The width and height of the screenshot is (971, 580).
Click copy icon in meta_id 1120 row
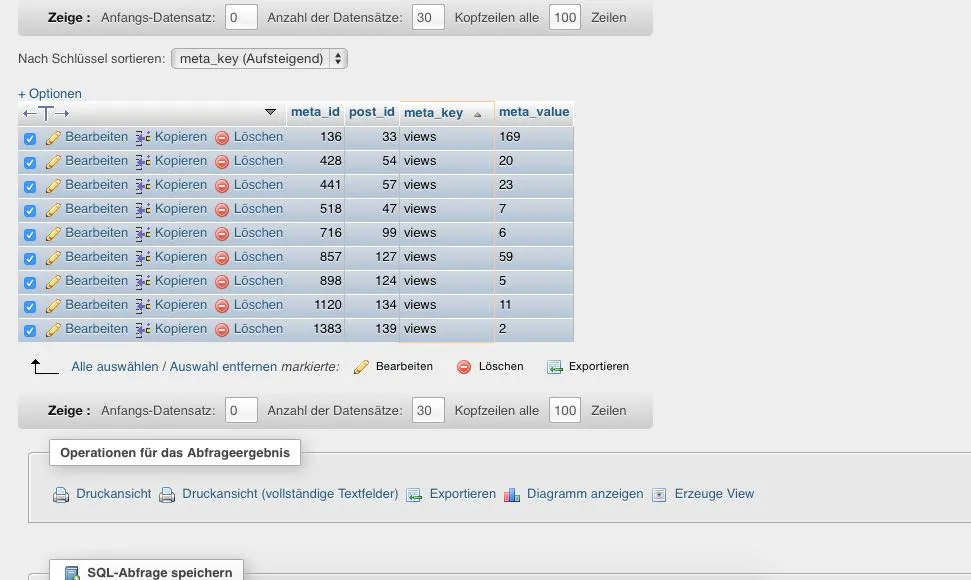(x=143, y=306)
